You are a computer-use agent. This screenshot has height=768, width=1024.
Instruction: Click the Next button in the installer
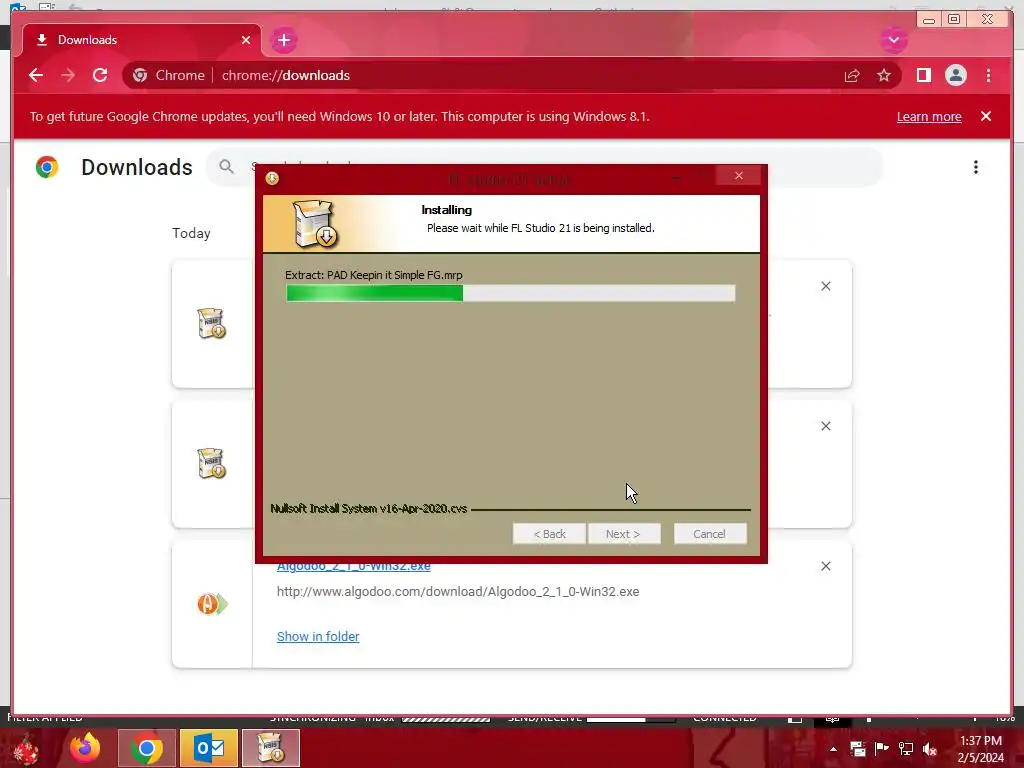(624, 534)
